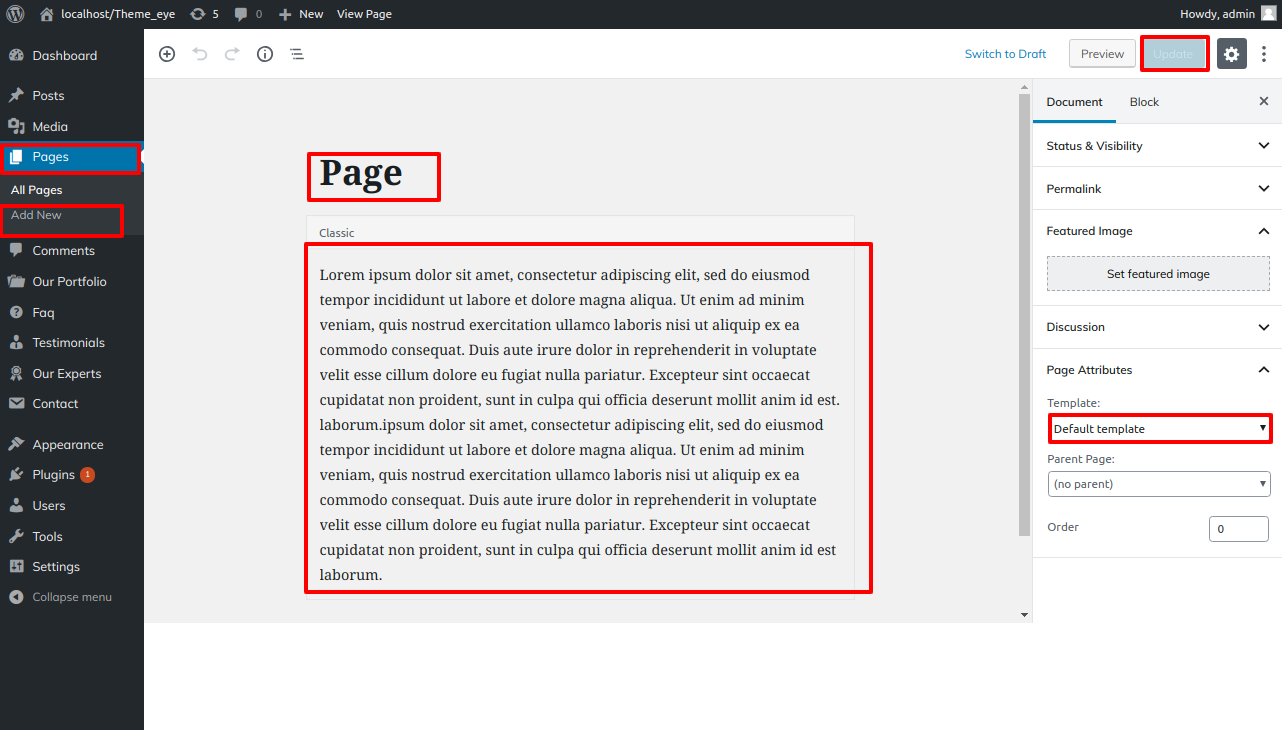Image resolution: width=1282 pixels, height=730 pixels.
Task: Open the More tools ellipsis menu
Action: click(1264, 53)
